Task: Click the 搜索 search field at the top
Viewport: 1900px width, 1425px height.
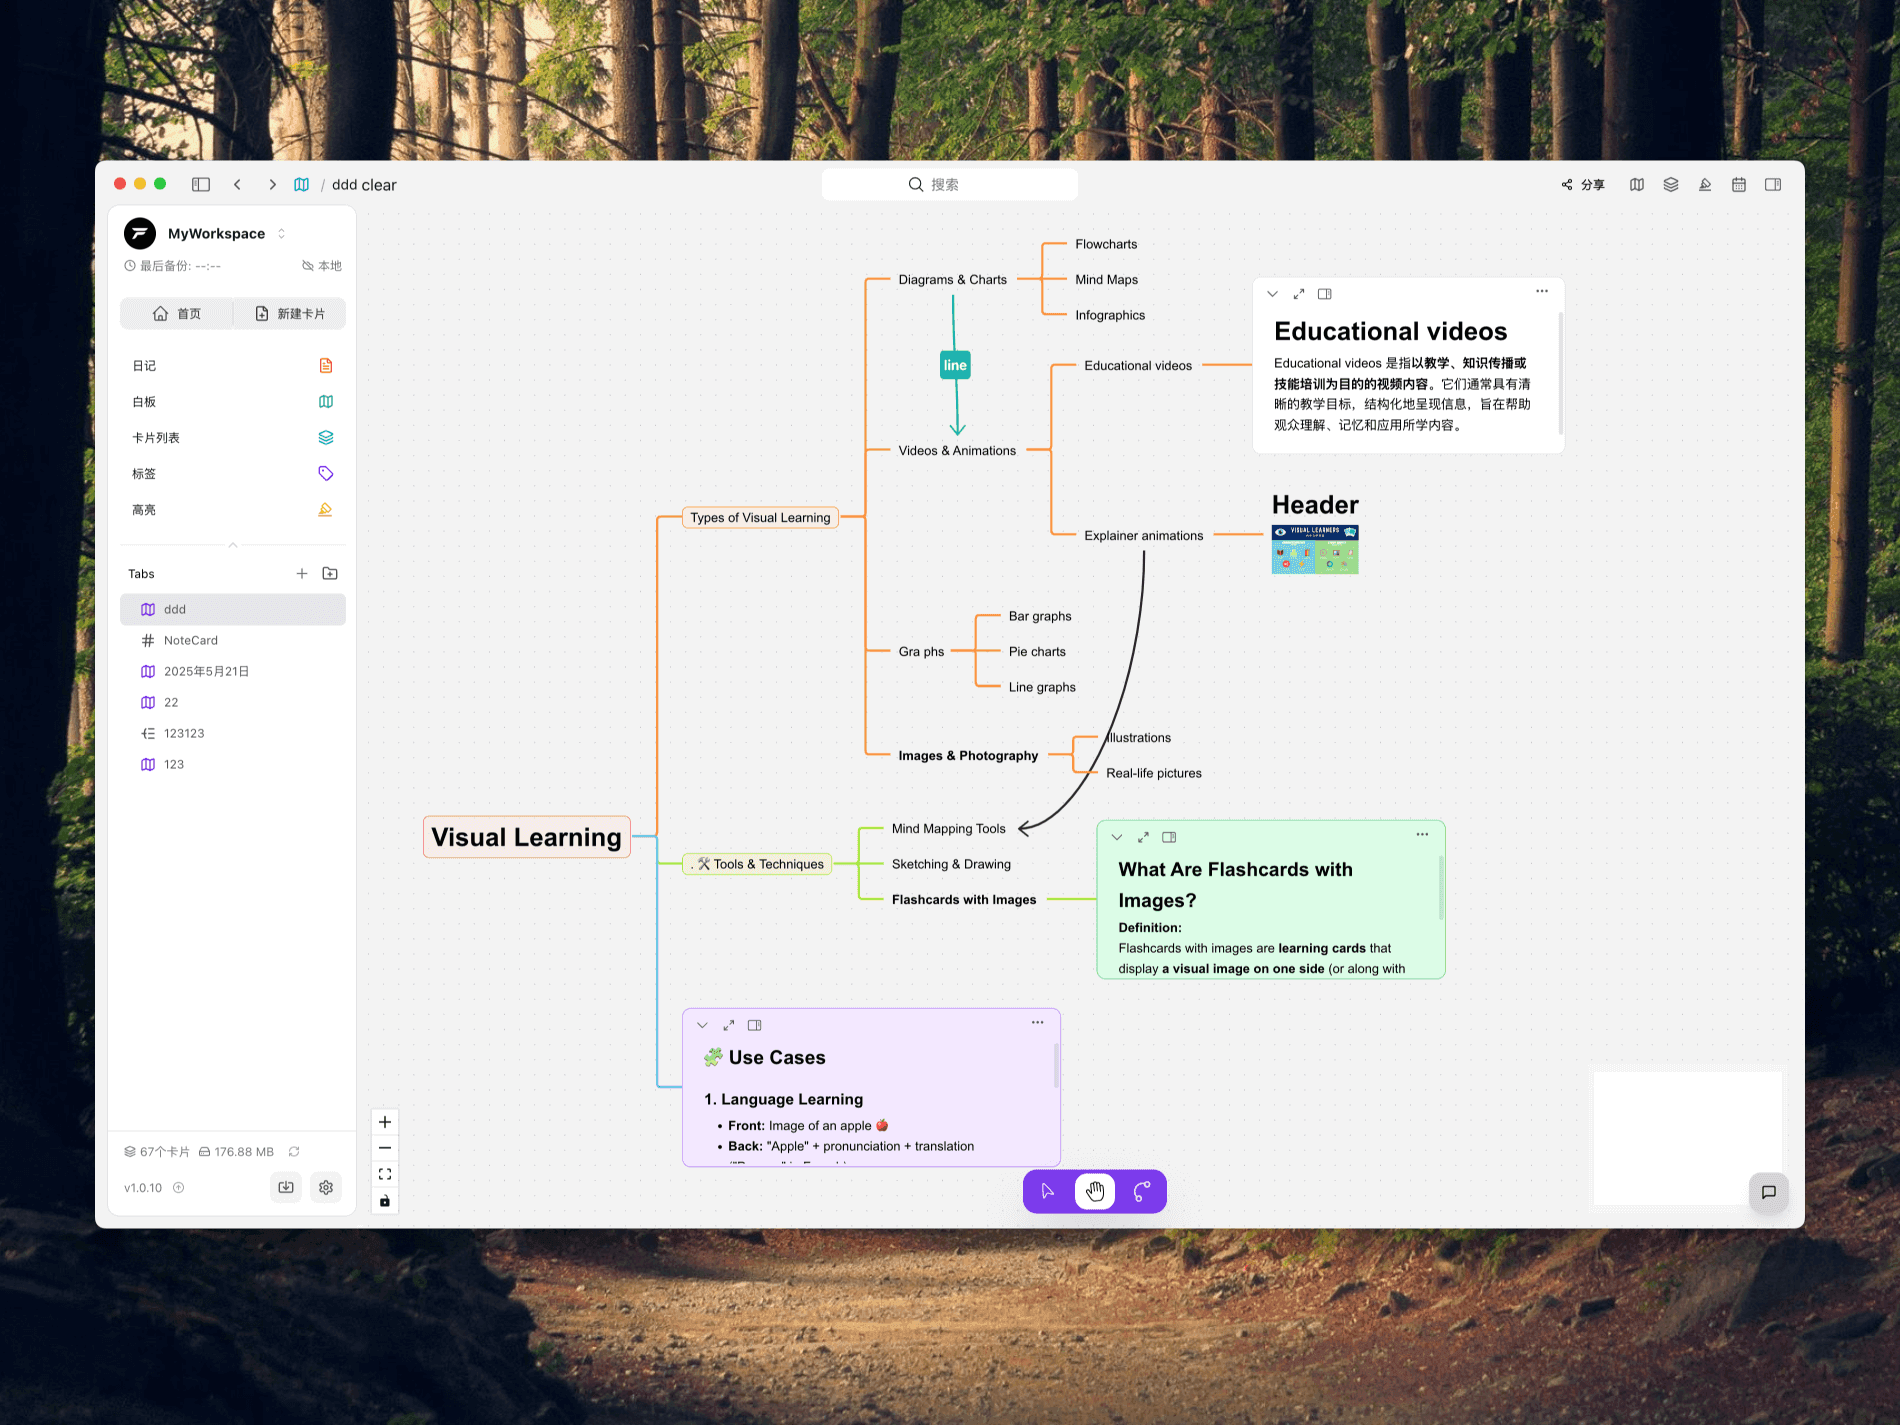Action: 949,184
